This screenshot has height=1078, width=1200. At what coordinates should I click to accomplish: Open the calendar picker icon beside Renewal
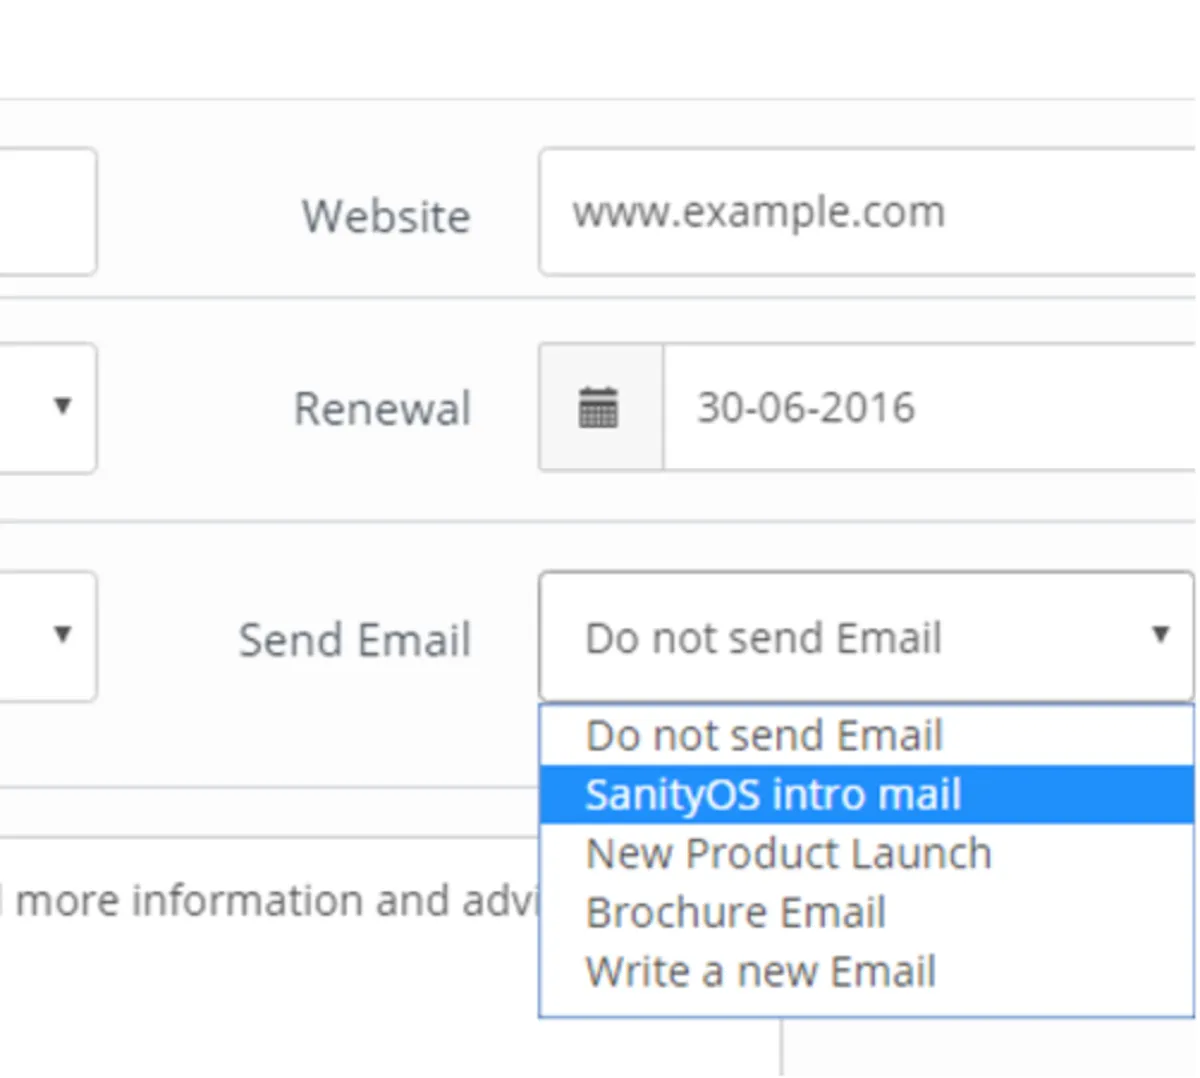(x=598, y=408)
